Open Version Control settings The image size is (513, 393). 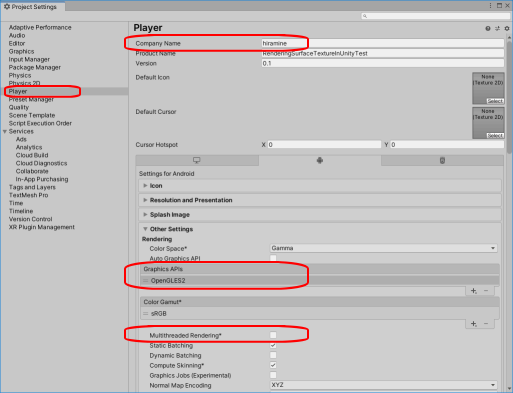click(x=31, y=219)
